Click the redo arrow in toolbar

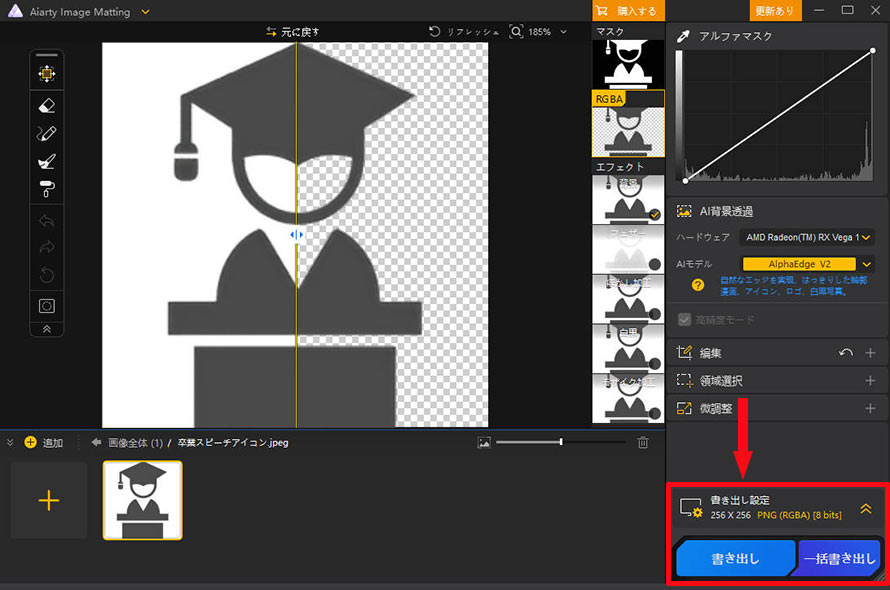pyautogui.click(x=47, y=247)
